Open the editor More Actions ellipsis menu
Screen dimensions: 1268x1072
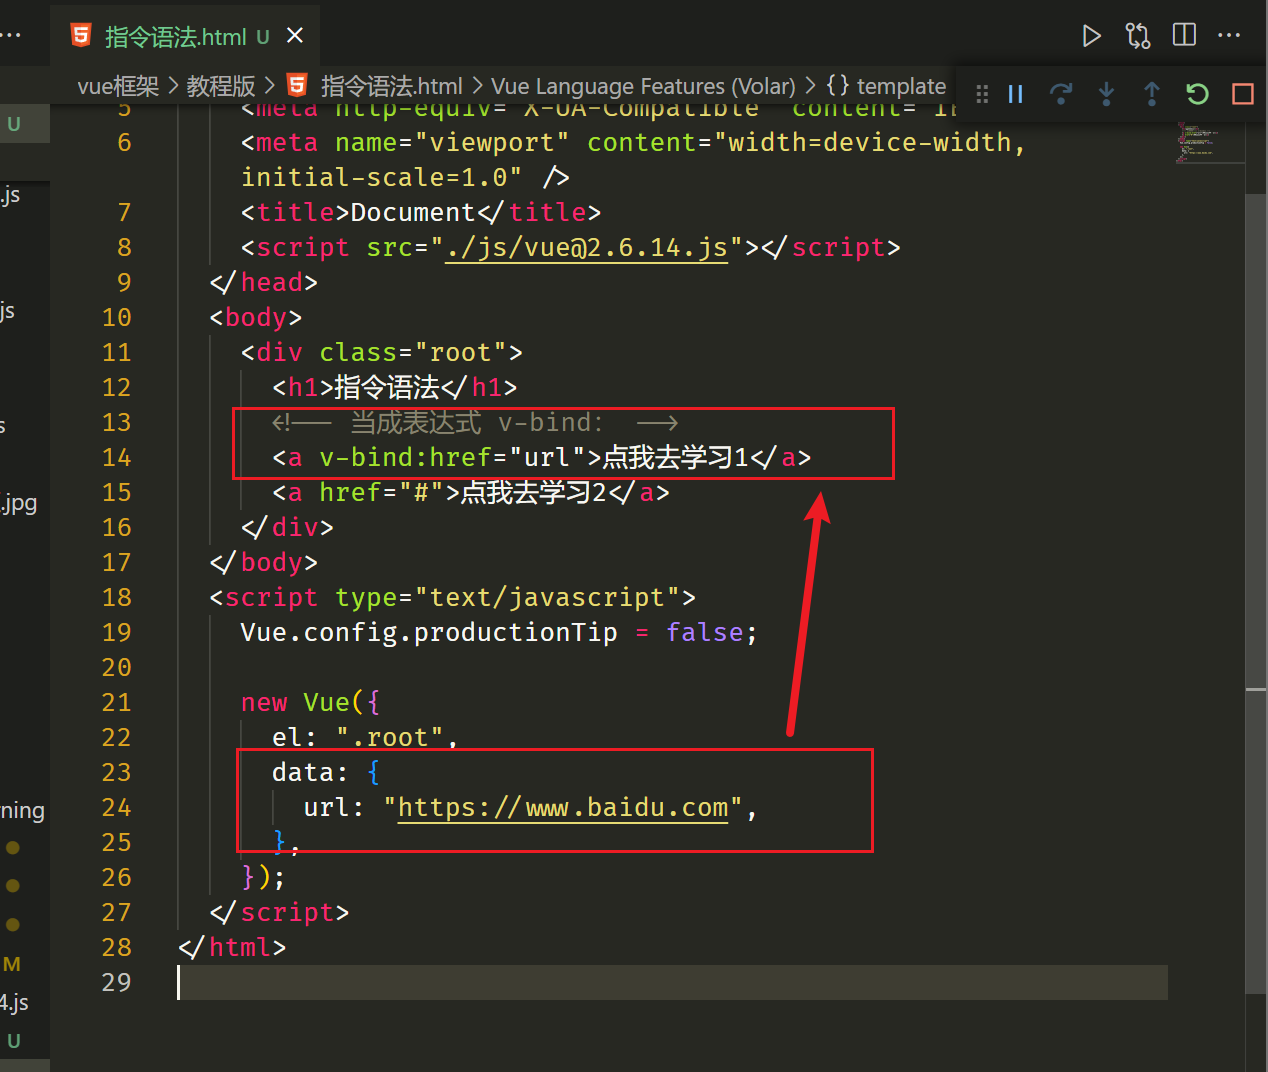tap(1229, 35)
